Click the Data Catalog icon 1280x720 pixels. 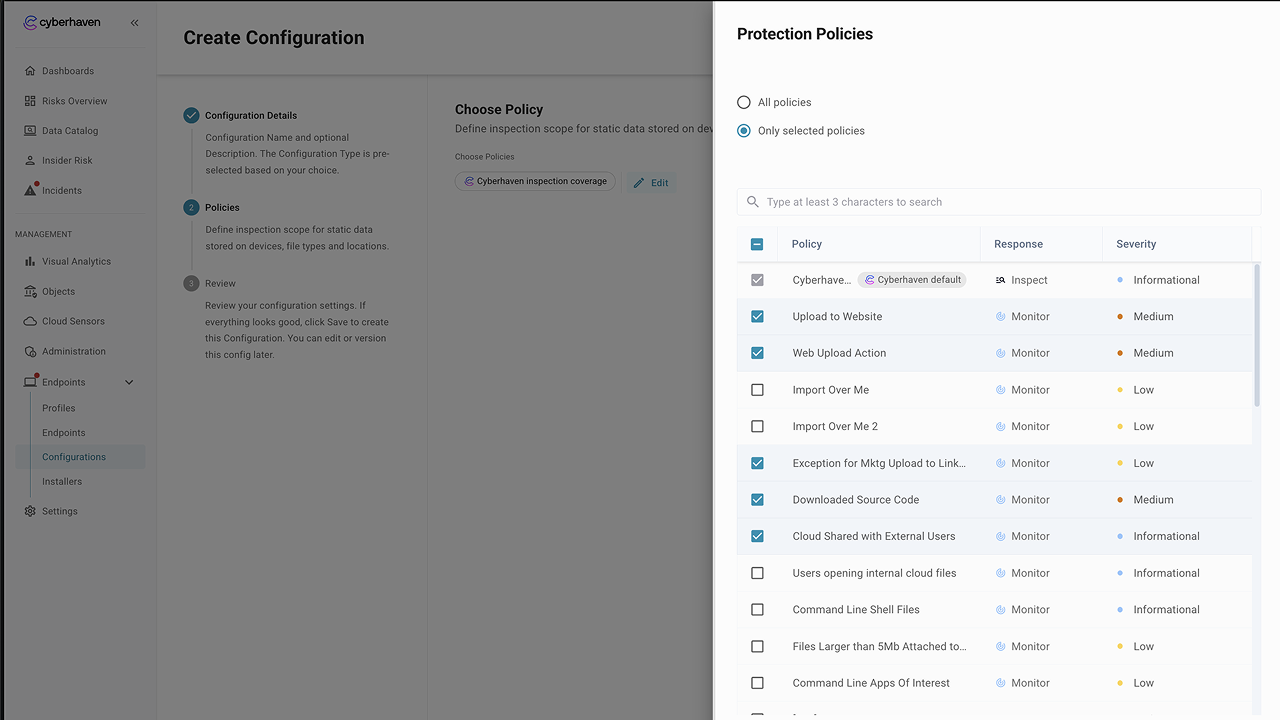[x=30, y=131]
